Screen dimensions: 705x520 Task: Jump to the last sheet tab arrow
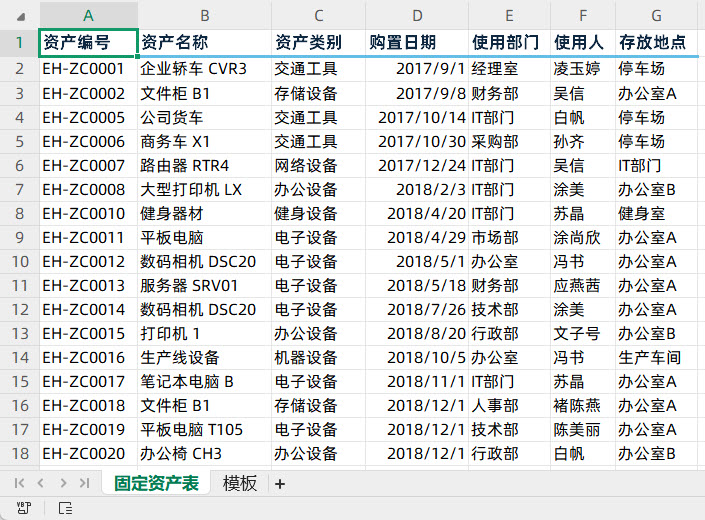(x=86, y=483)
